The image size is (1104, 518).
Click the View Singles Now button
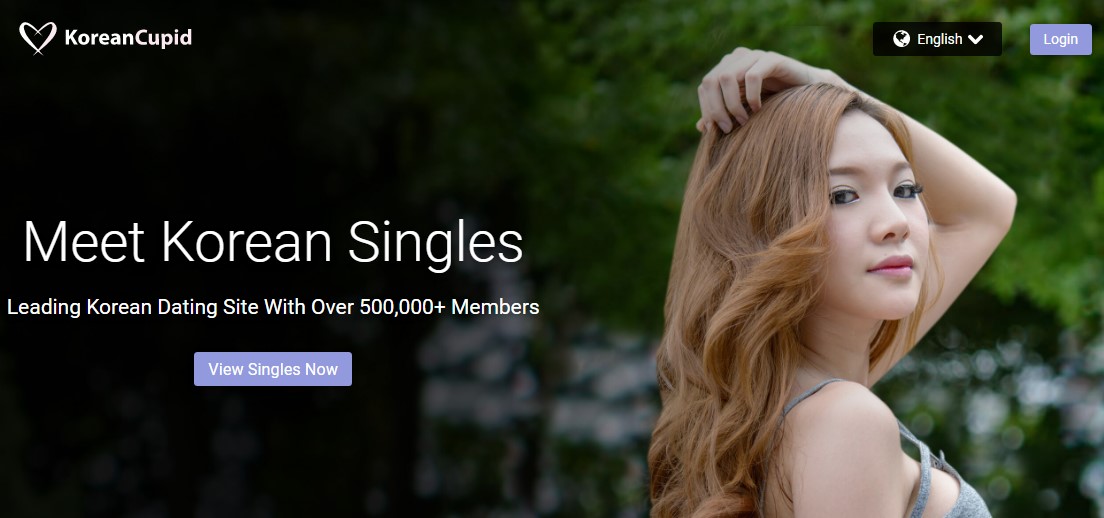point(273,369)
